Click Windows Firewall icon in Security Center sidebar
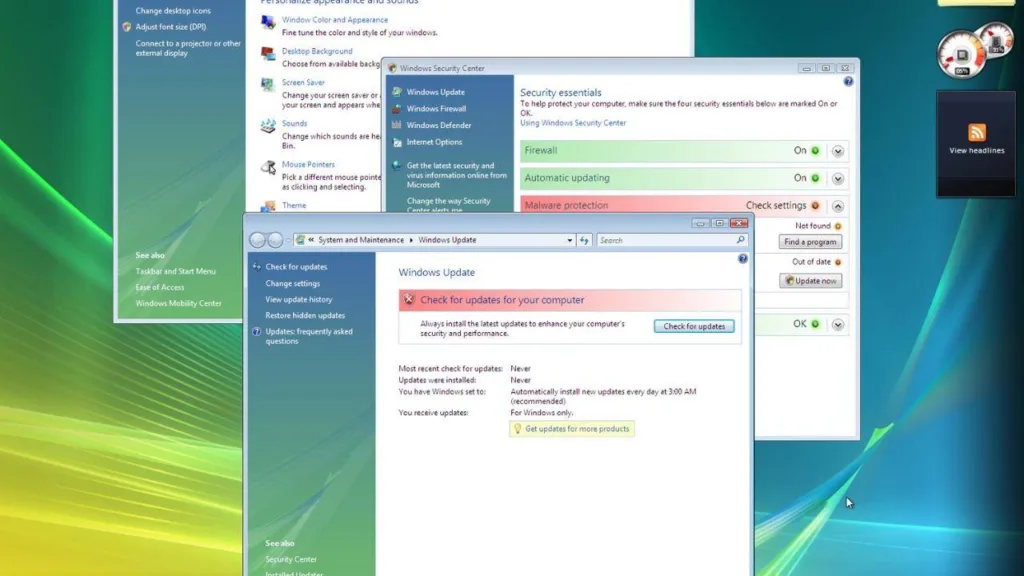This screenshot has height=576, width=1024. click(396, 108)
